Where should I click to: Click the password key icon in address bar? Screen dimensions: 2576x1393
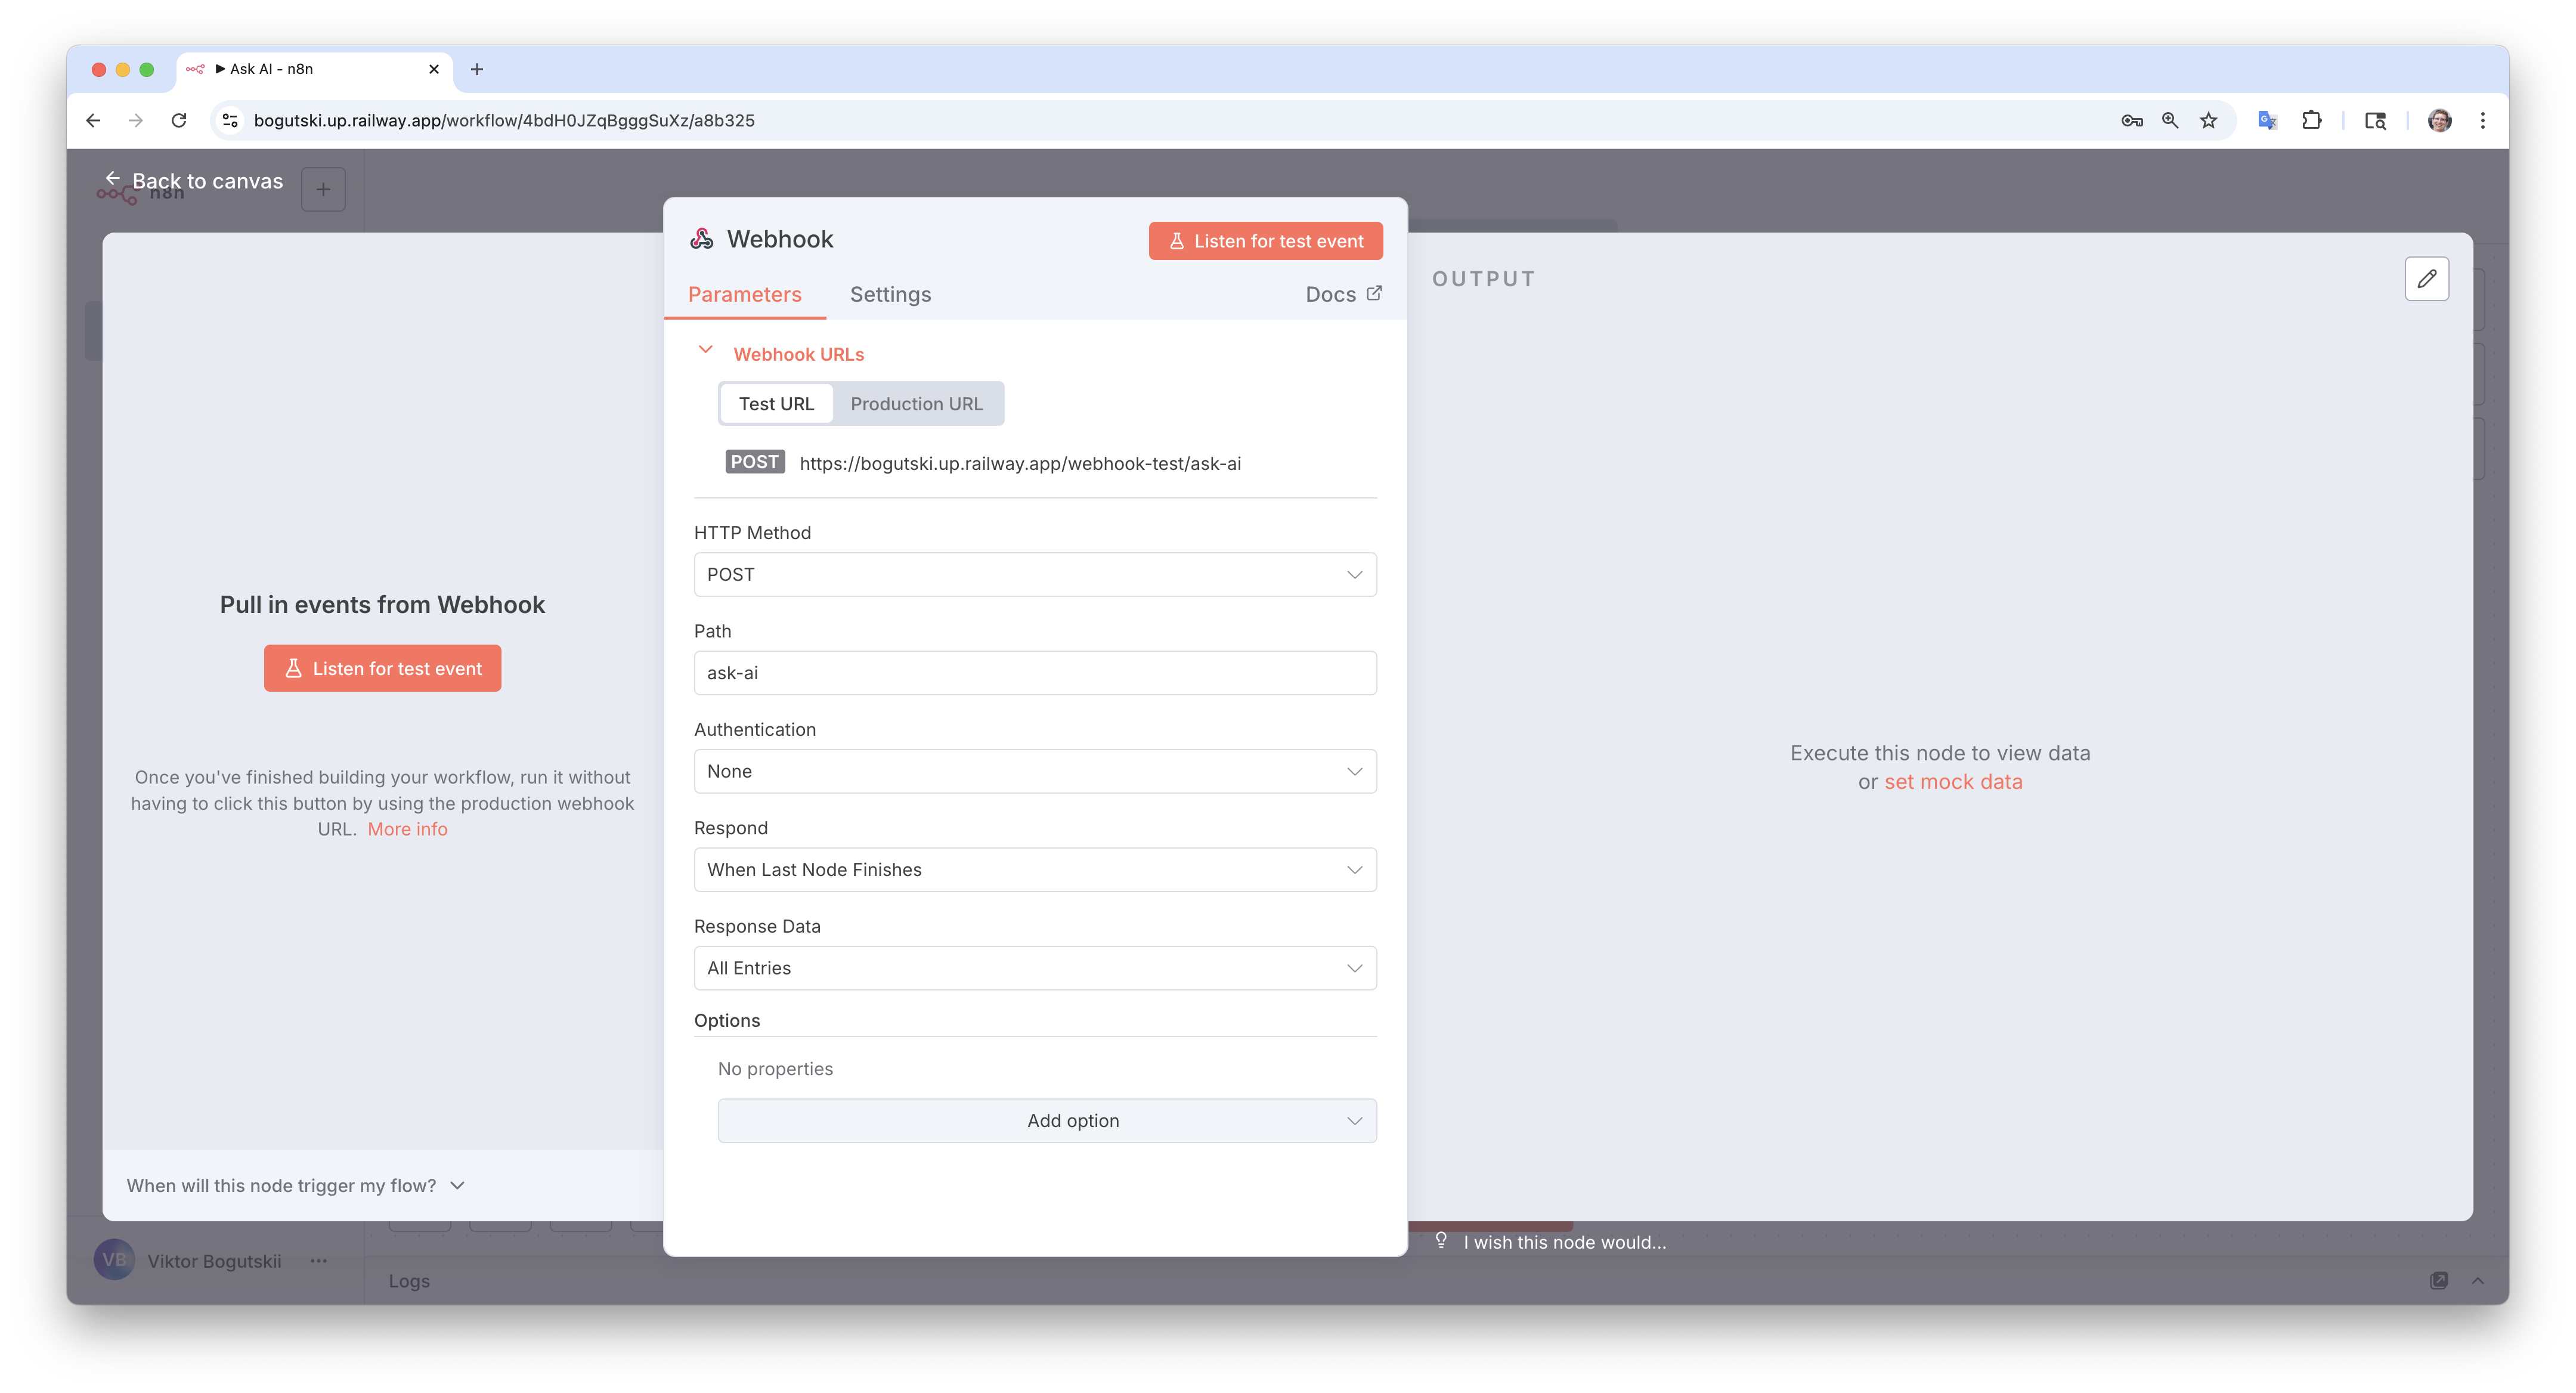[2131, 121]
